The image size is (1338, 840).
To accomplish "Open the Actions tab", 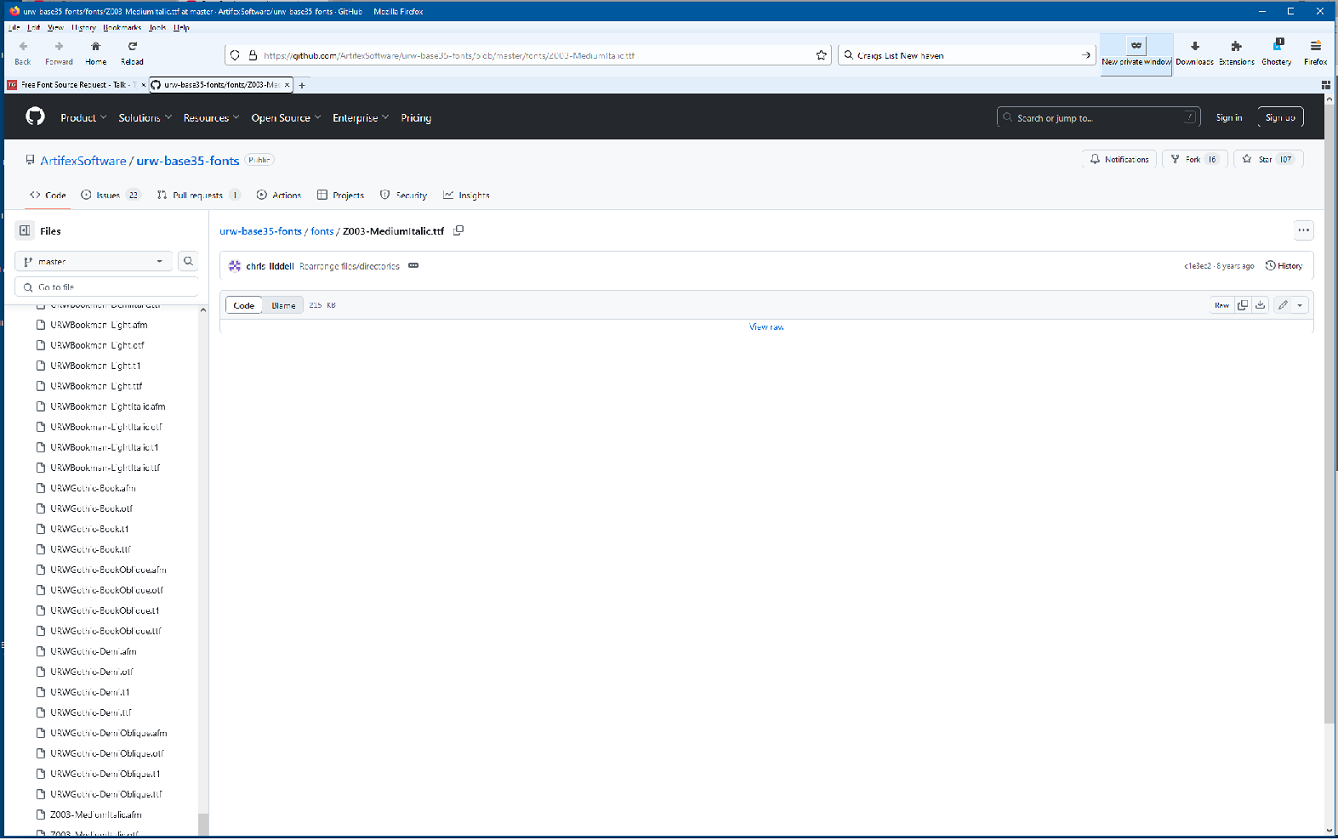I will point(279,195).
